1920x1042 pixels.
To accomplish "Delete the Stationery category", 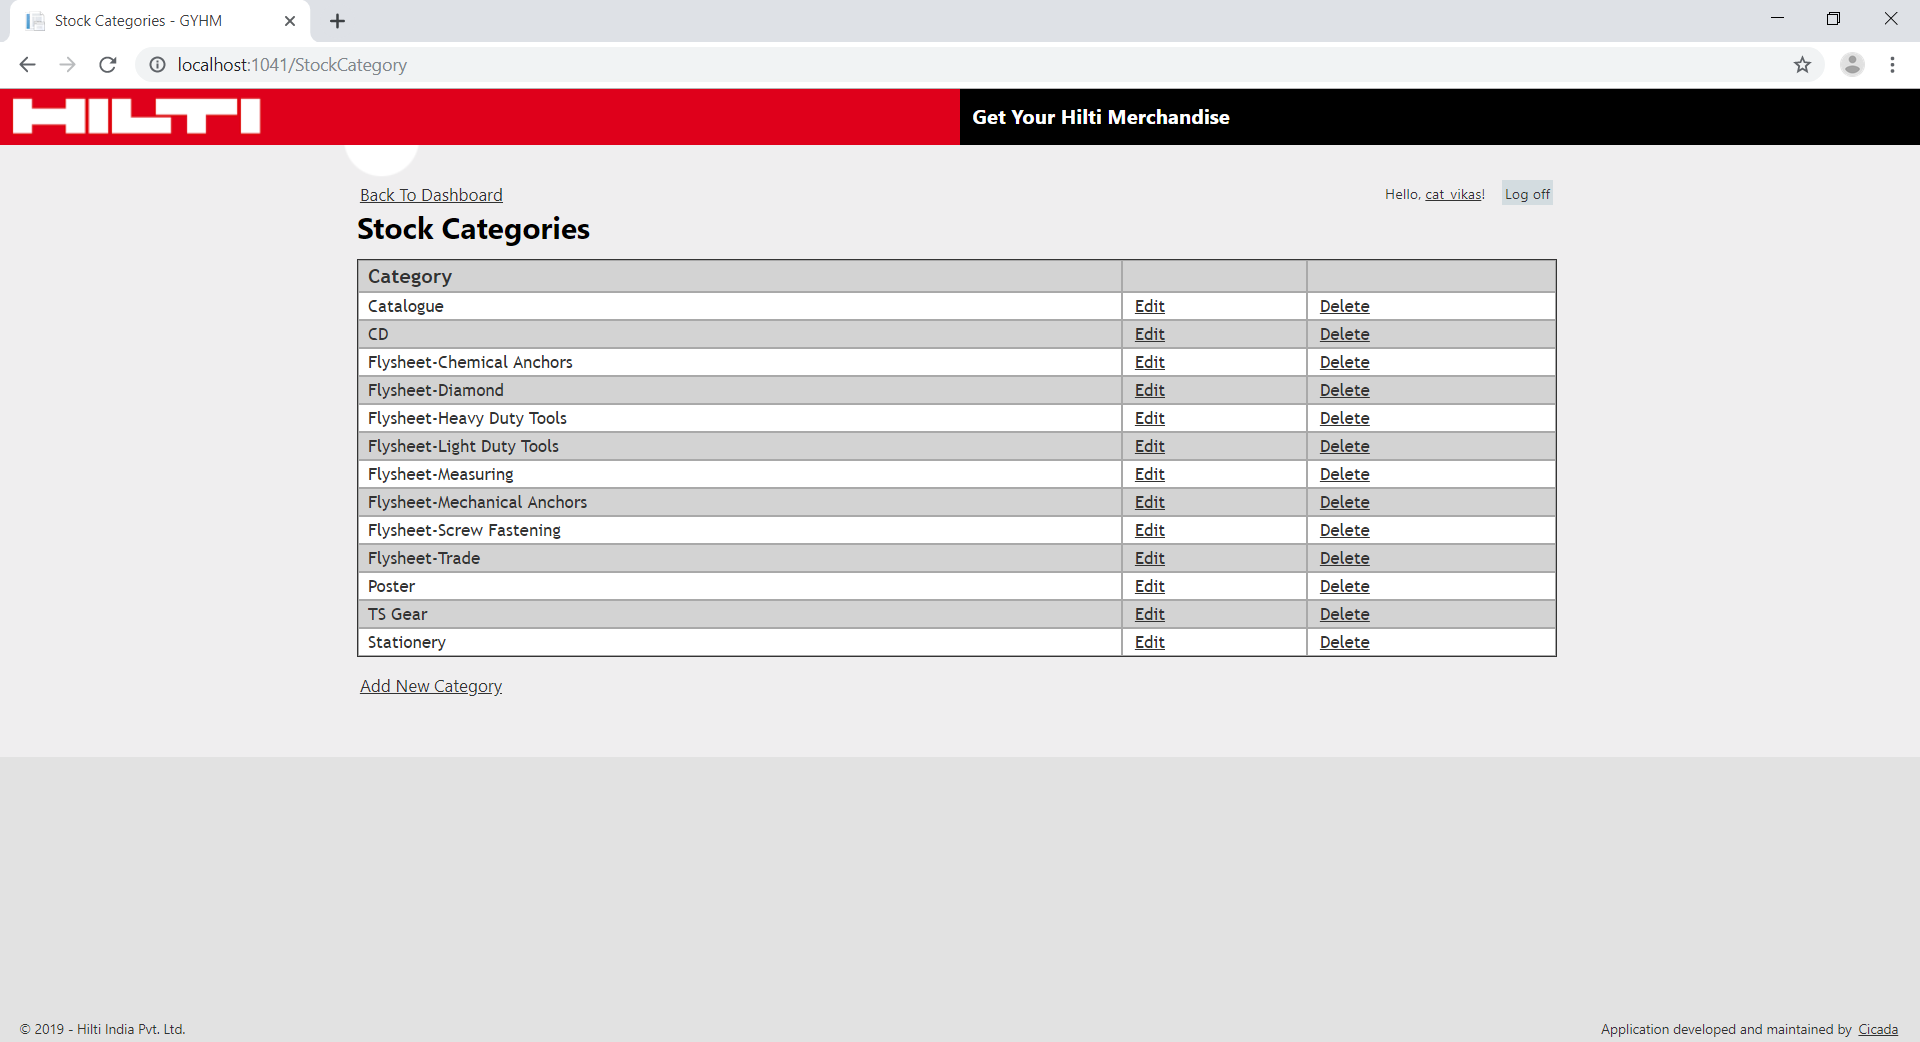I will [x=1344, y=642].
